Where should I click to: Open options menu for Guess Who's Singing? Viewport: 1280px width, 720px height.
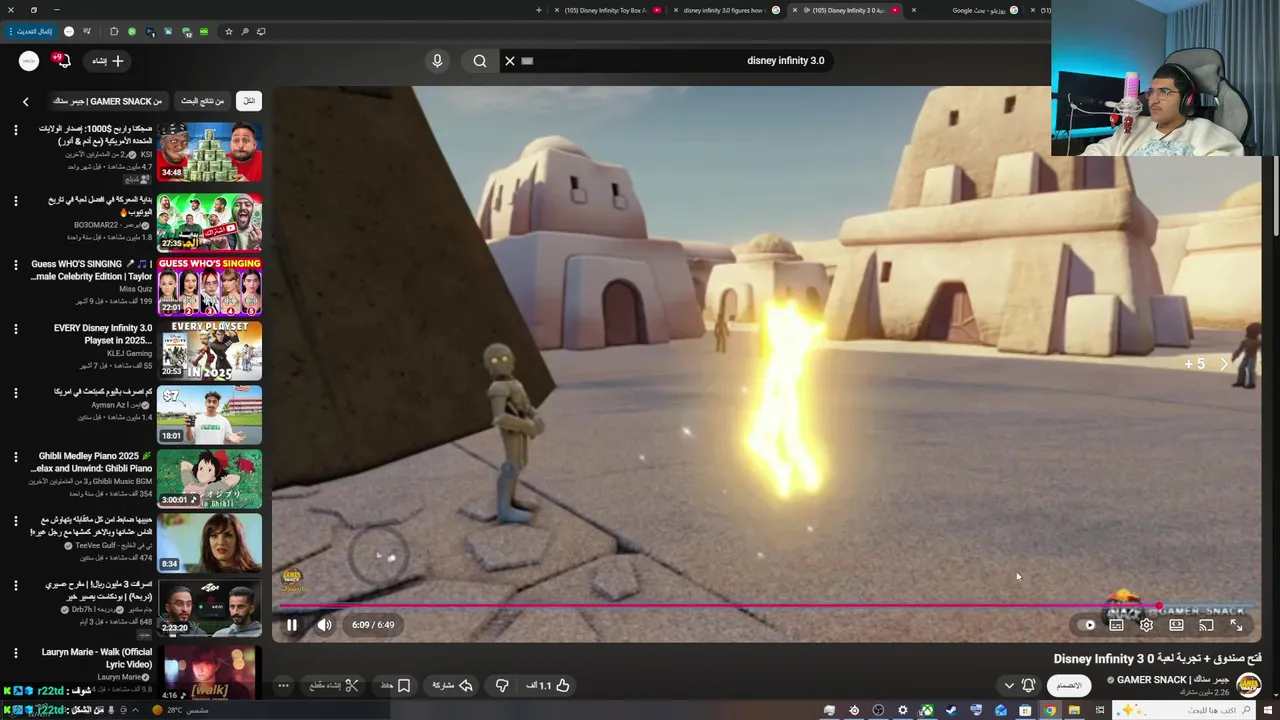click(x=15, y=265)
